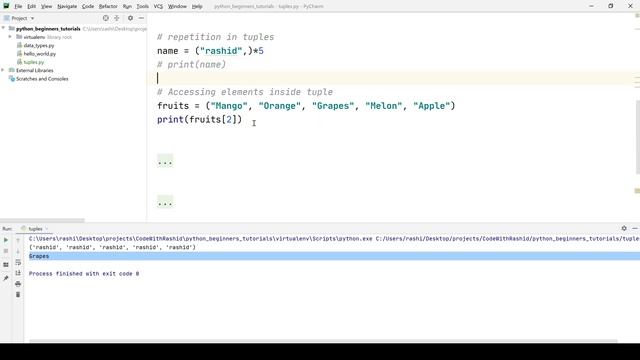Click the print(fruits[2]) code line
The height and width of the screenshot is (360, 640).
(200, 120)
